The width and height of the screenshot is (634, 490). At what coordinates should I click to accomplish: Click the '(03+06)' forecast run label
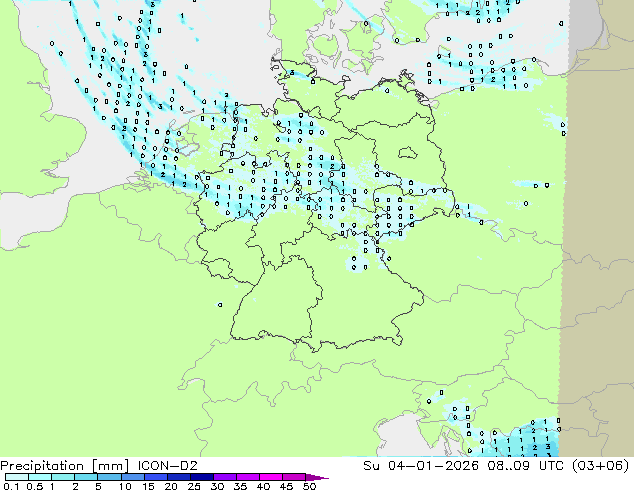[x=601, y=466]
